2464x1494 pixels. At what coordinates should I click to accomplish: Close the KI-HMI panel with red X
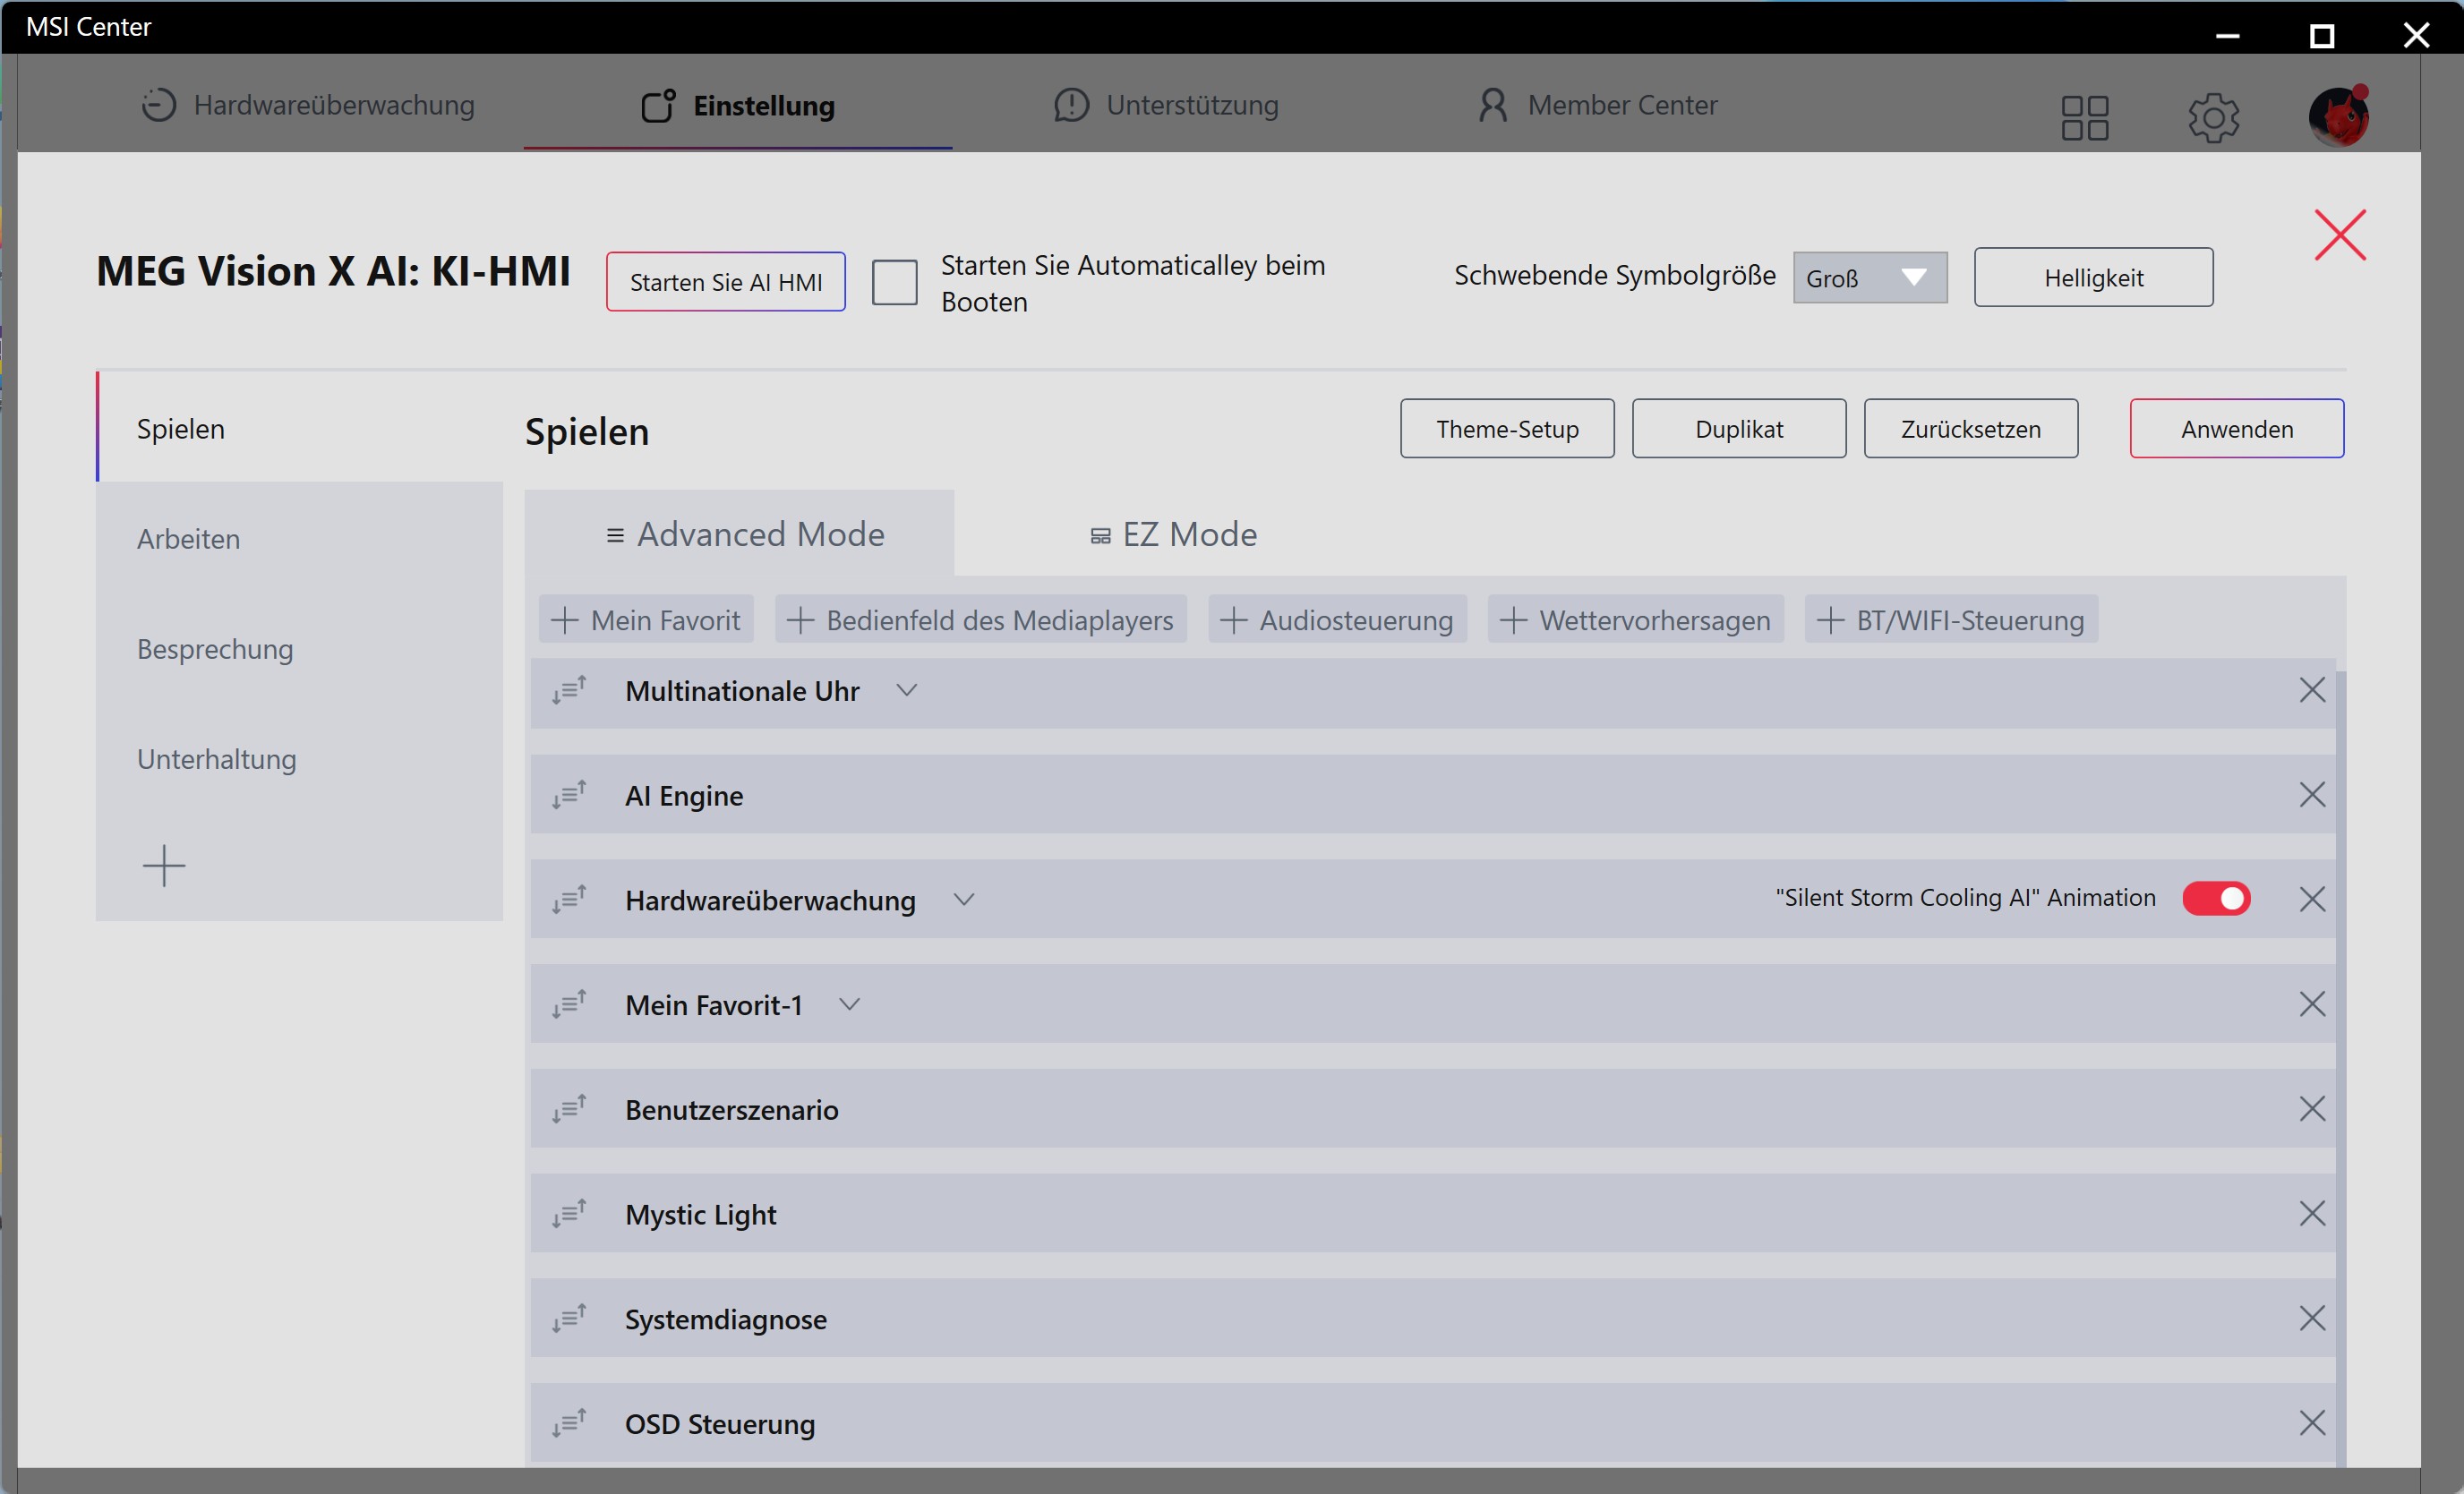(x=2340, y=235)
